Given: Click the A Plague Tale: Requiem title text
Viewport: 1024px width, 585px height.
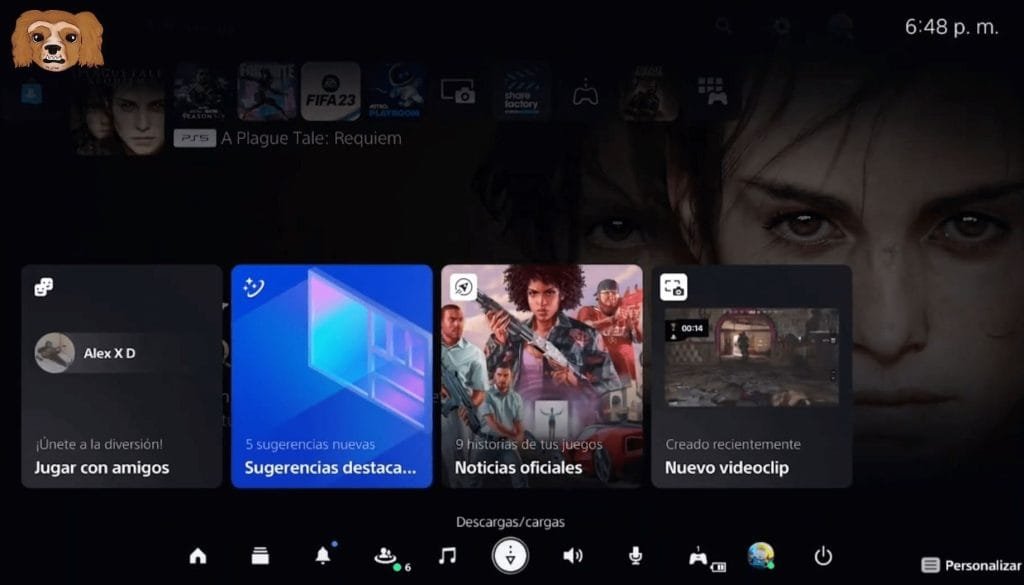Looking at the screenshot, I should point(311,138).
